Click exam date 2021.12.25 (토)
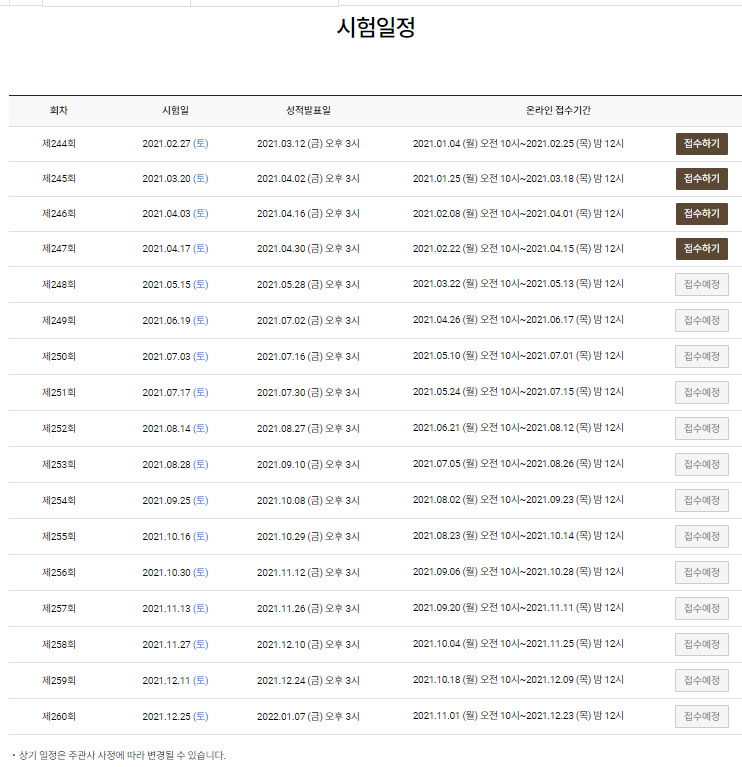The width and height of the screenshot is (742, 767). pyautogui.click(x=175, y=716)
